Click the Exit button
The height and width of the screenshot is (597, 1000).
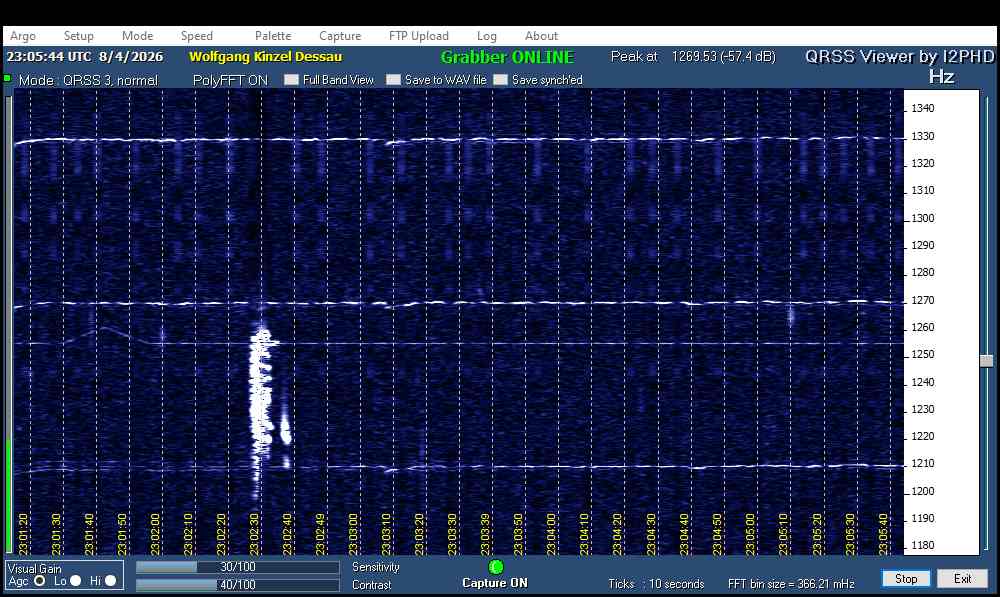pos(962,579)
